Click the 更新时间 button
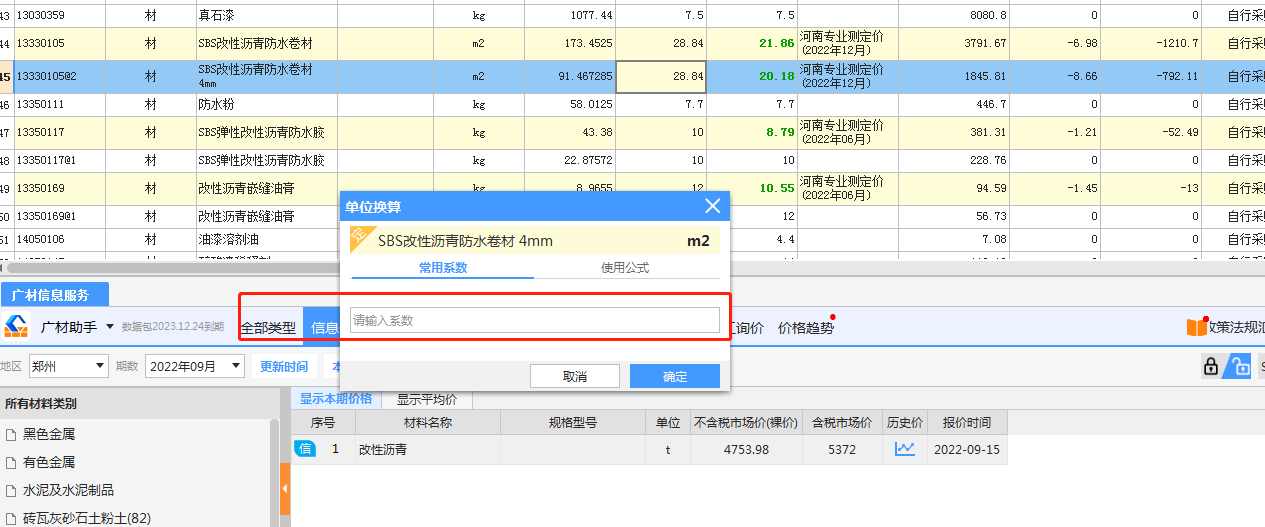The image size is (1265, 527). 284,366
